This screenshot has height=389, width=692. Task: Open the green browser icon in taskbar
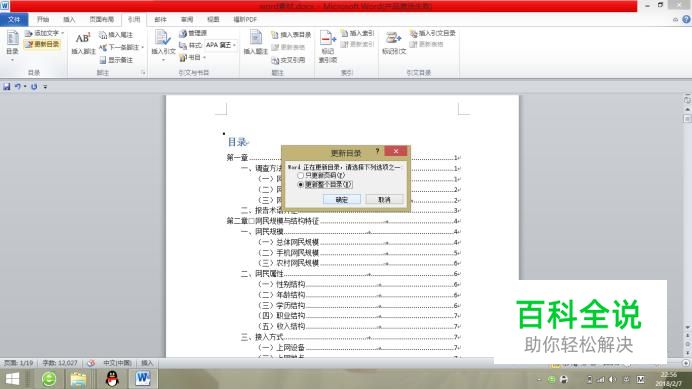click(x=49, y=379)
